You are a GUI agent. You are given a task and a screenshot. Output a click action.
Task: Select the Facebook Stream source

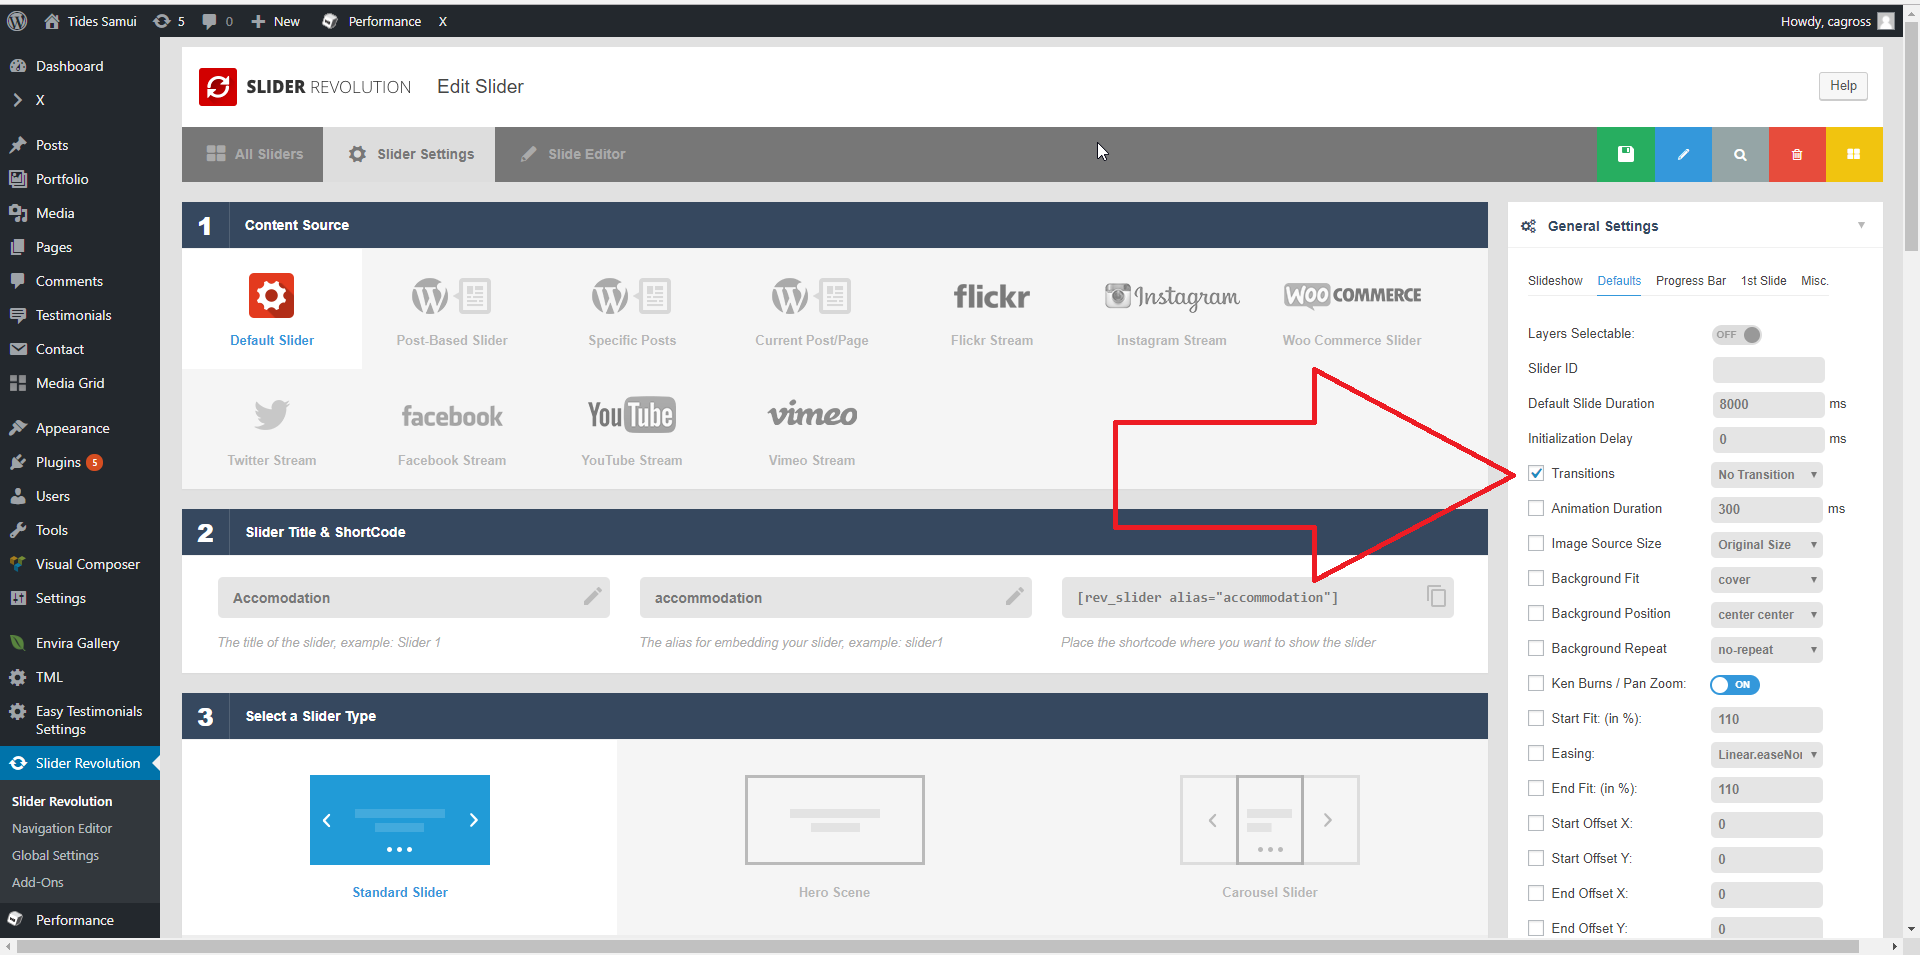pos(452,416)
